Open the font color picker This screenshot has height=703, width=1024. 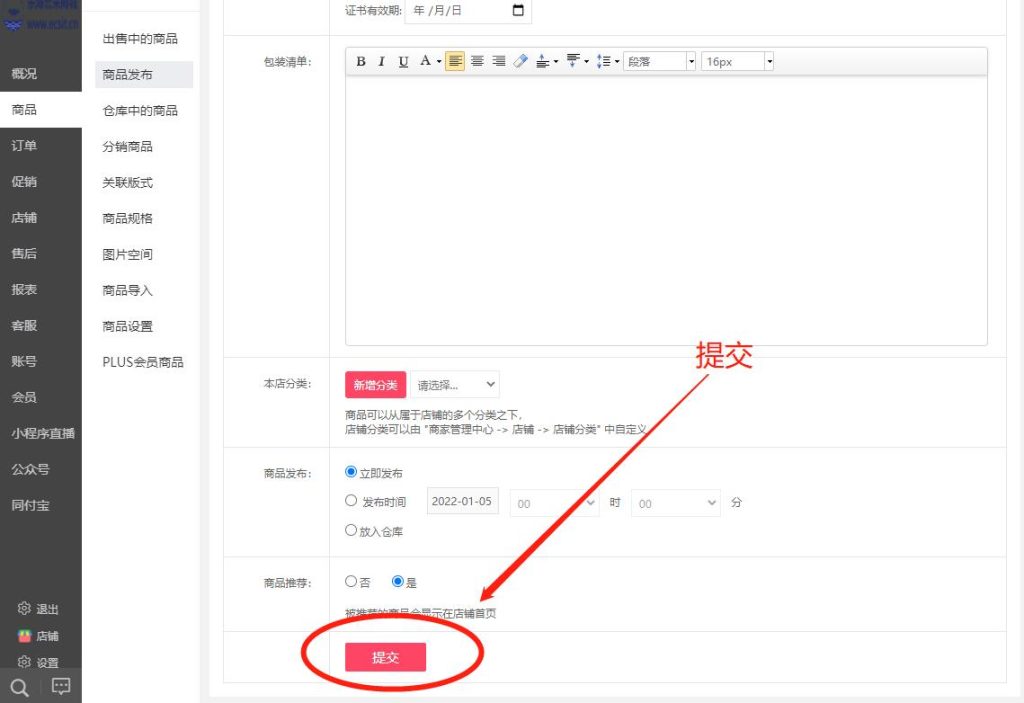(x=425, y=61)
